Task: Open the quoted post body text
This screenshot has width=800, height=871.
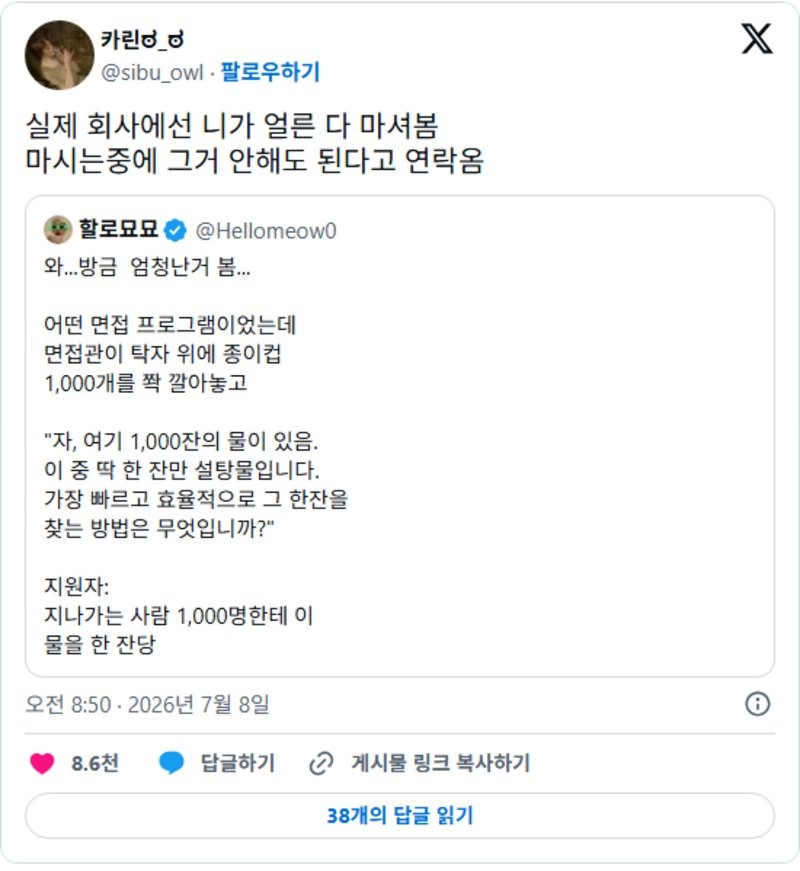Action: (196, 455)
